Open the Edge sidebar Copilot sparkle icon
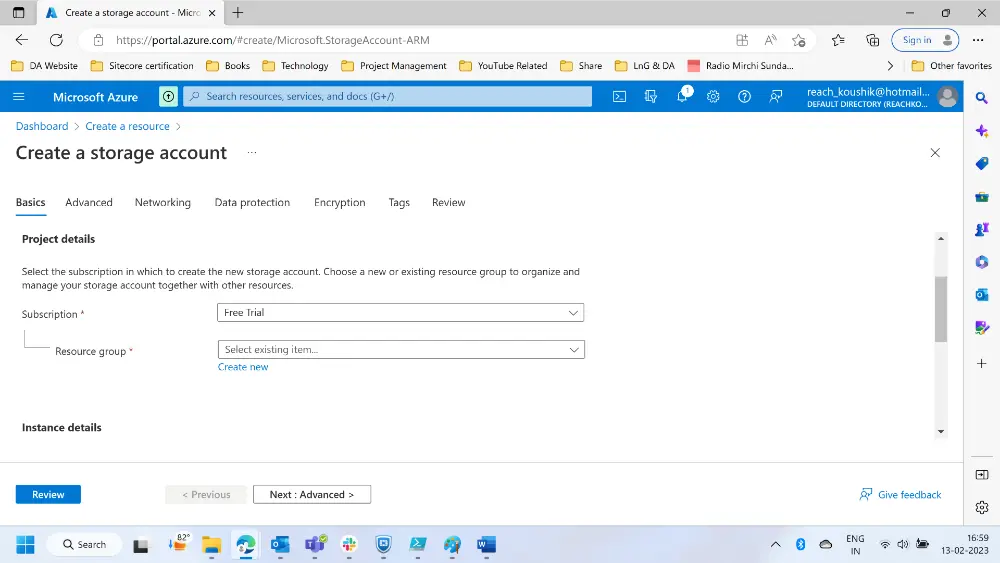1000x563 pixels. [982, 131]
